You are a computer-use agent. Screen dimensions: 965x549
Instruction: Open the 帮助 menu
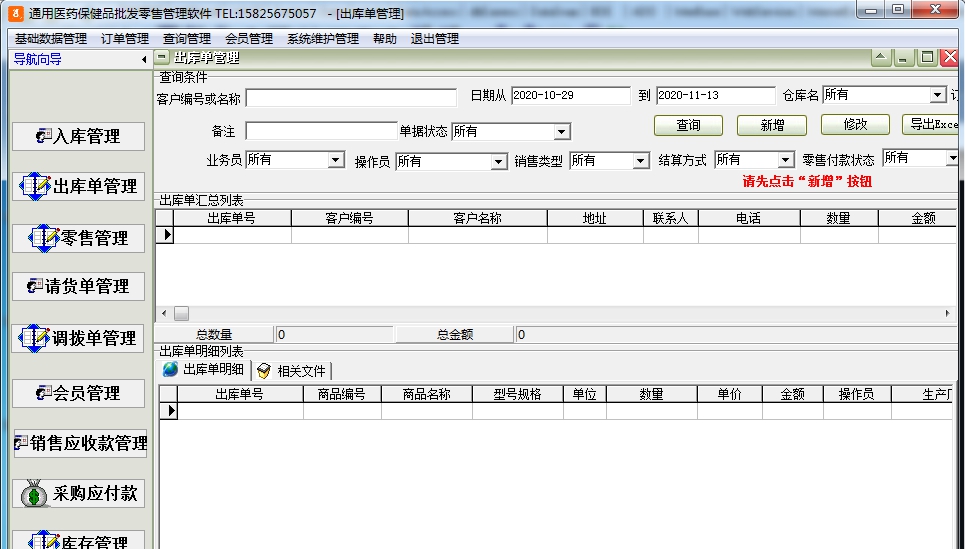pyautogui.click(x=385, y=39)
